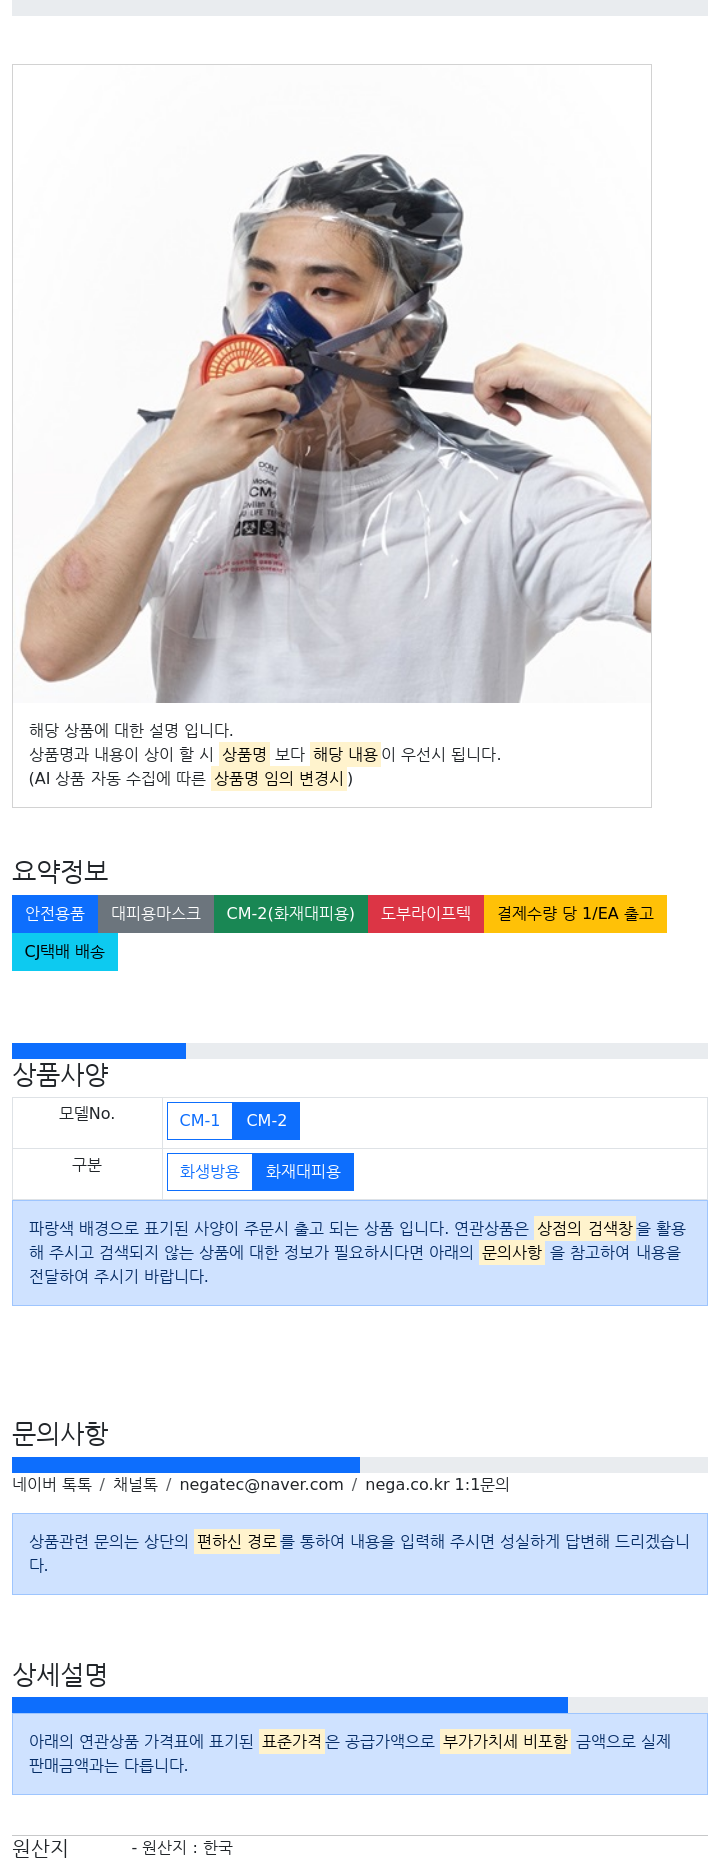The height and width of the screenshot is (1868, 720).
Task: Select the 화재대피용 type option
Action: pyautogui.click(x=303, y=1172)
